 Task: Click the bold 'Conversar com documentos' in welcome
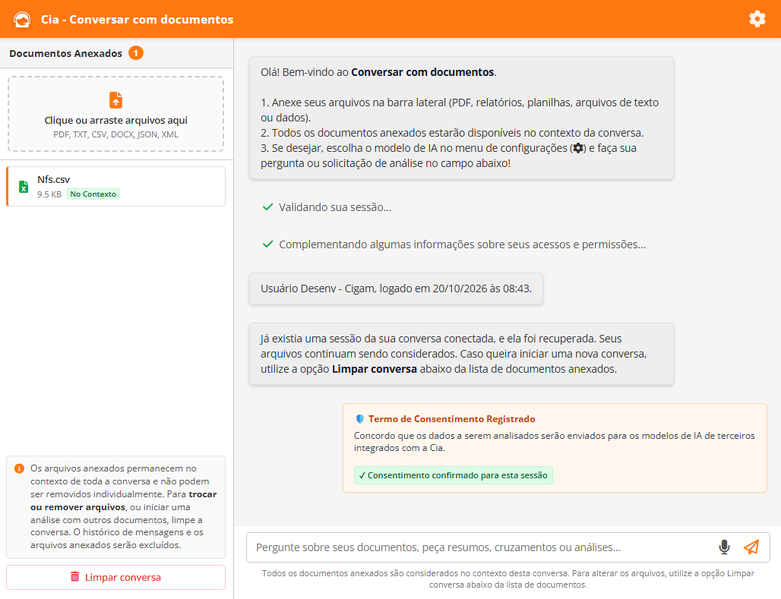tap(422, 72)
